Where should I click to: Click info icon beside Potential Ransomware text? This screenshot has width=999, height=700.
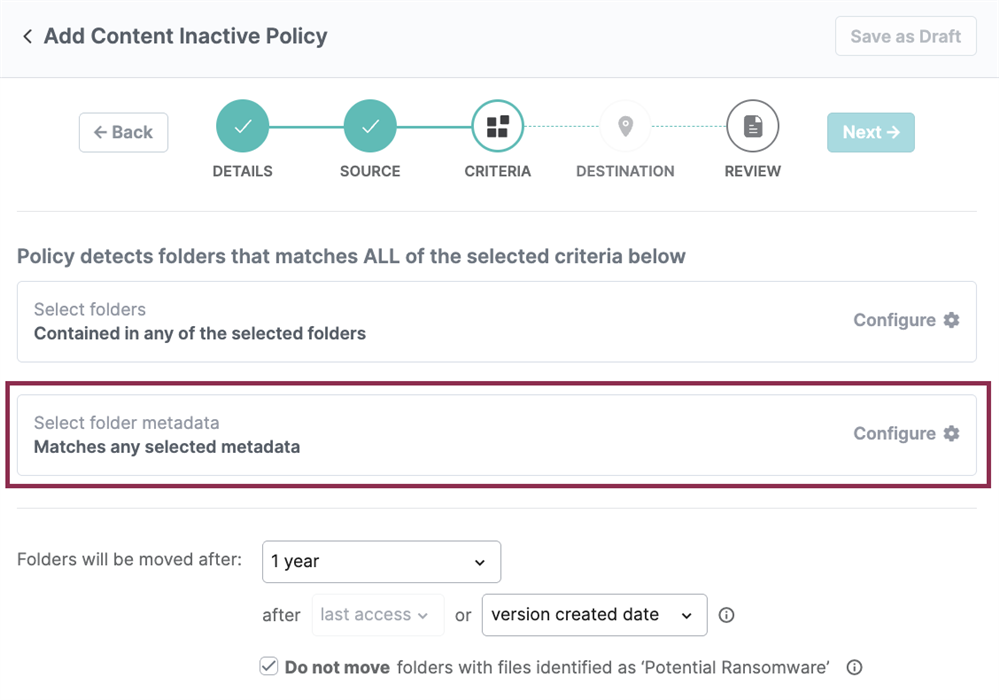[x=854, y=667]
